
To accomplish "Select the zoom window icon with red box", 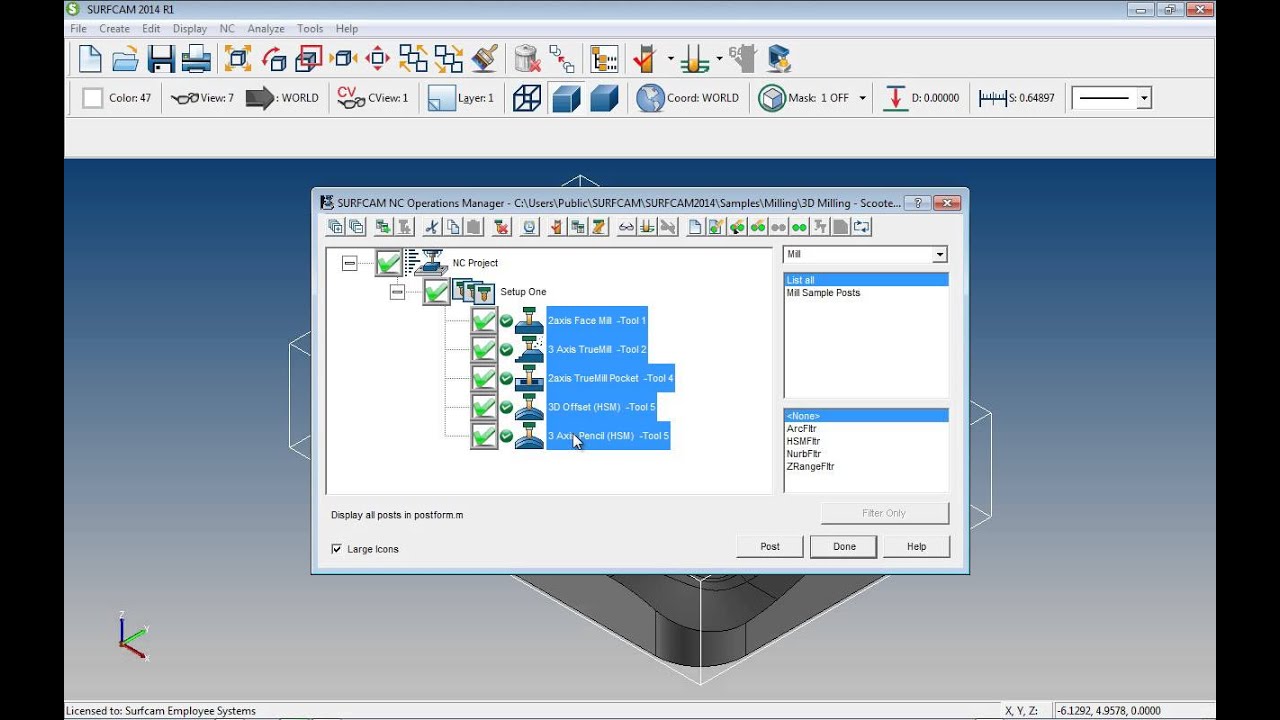I will [309, 59].
